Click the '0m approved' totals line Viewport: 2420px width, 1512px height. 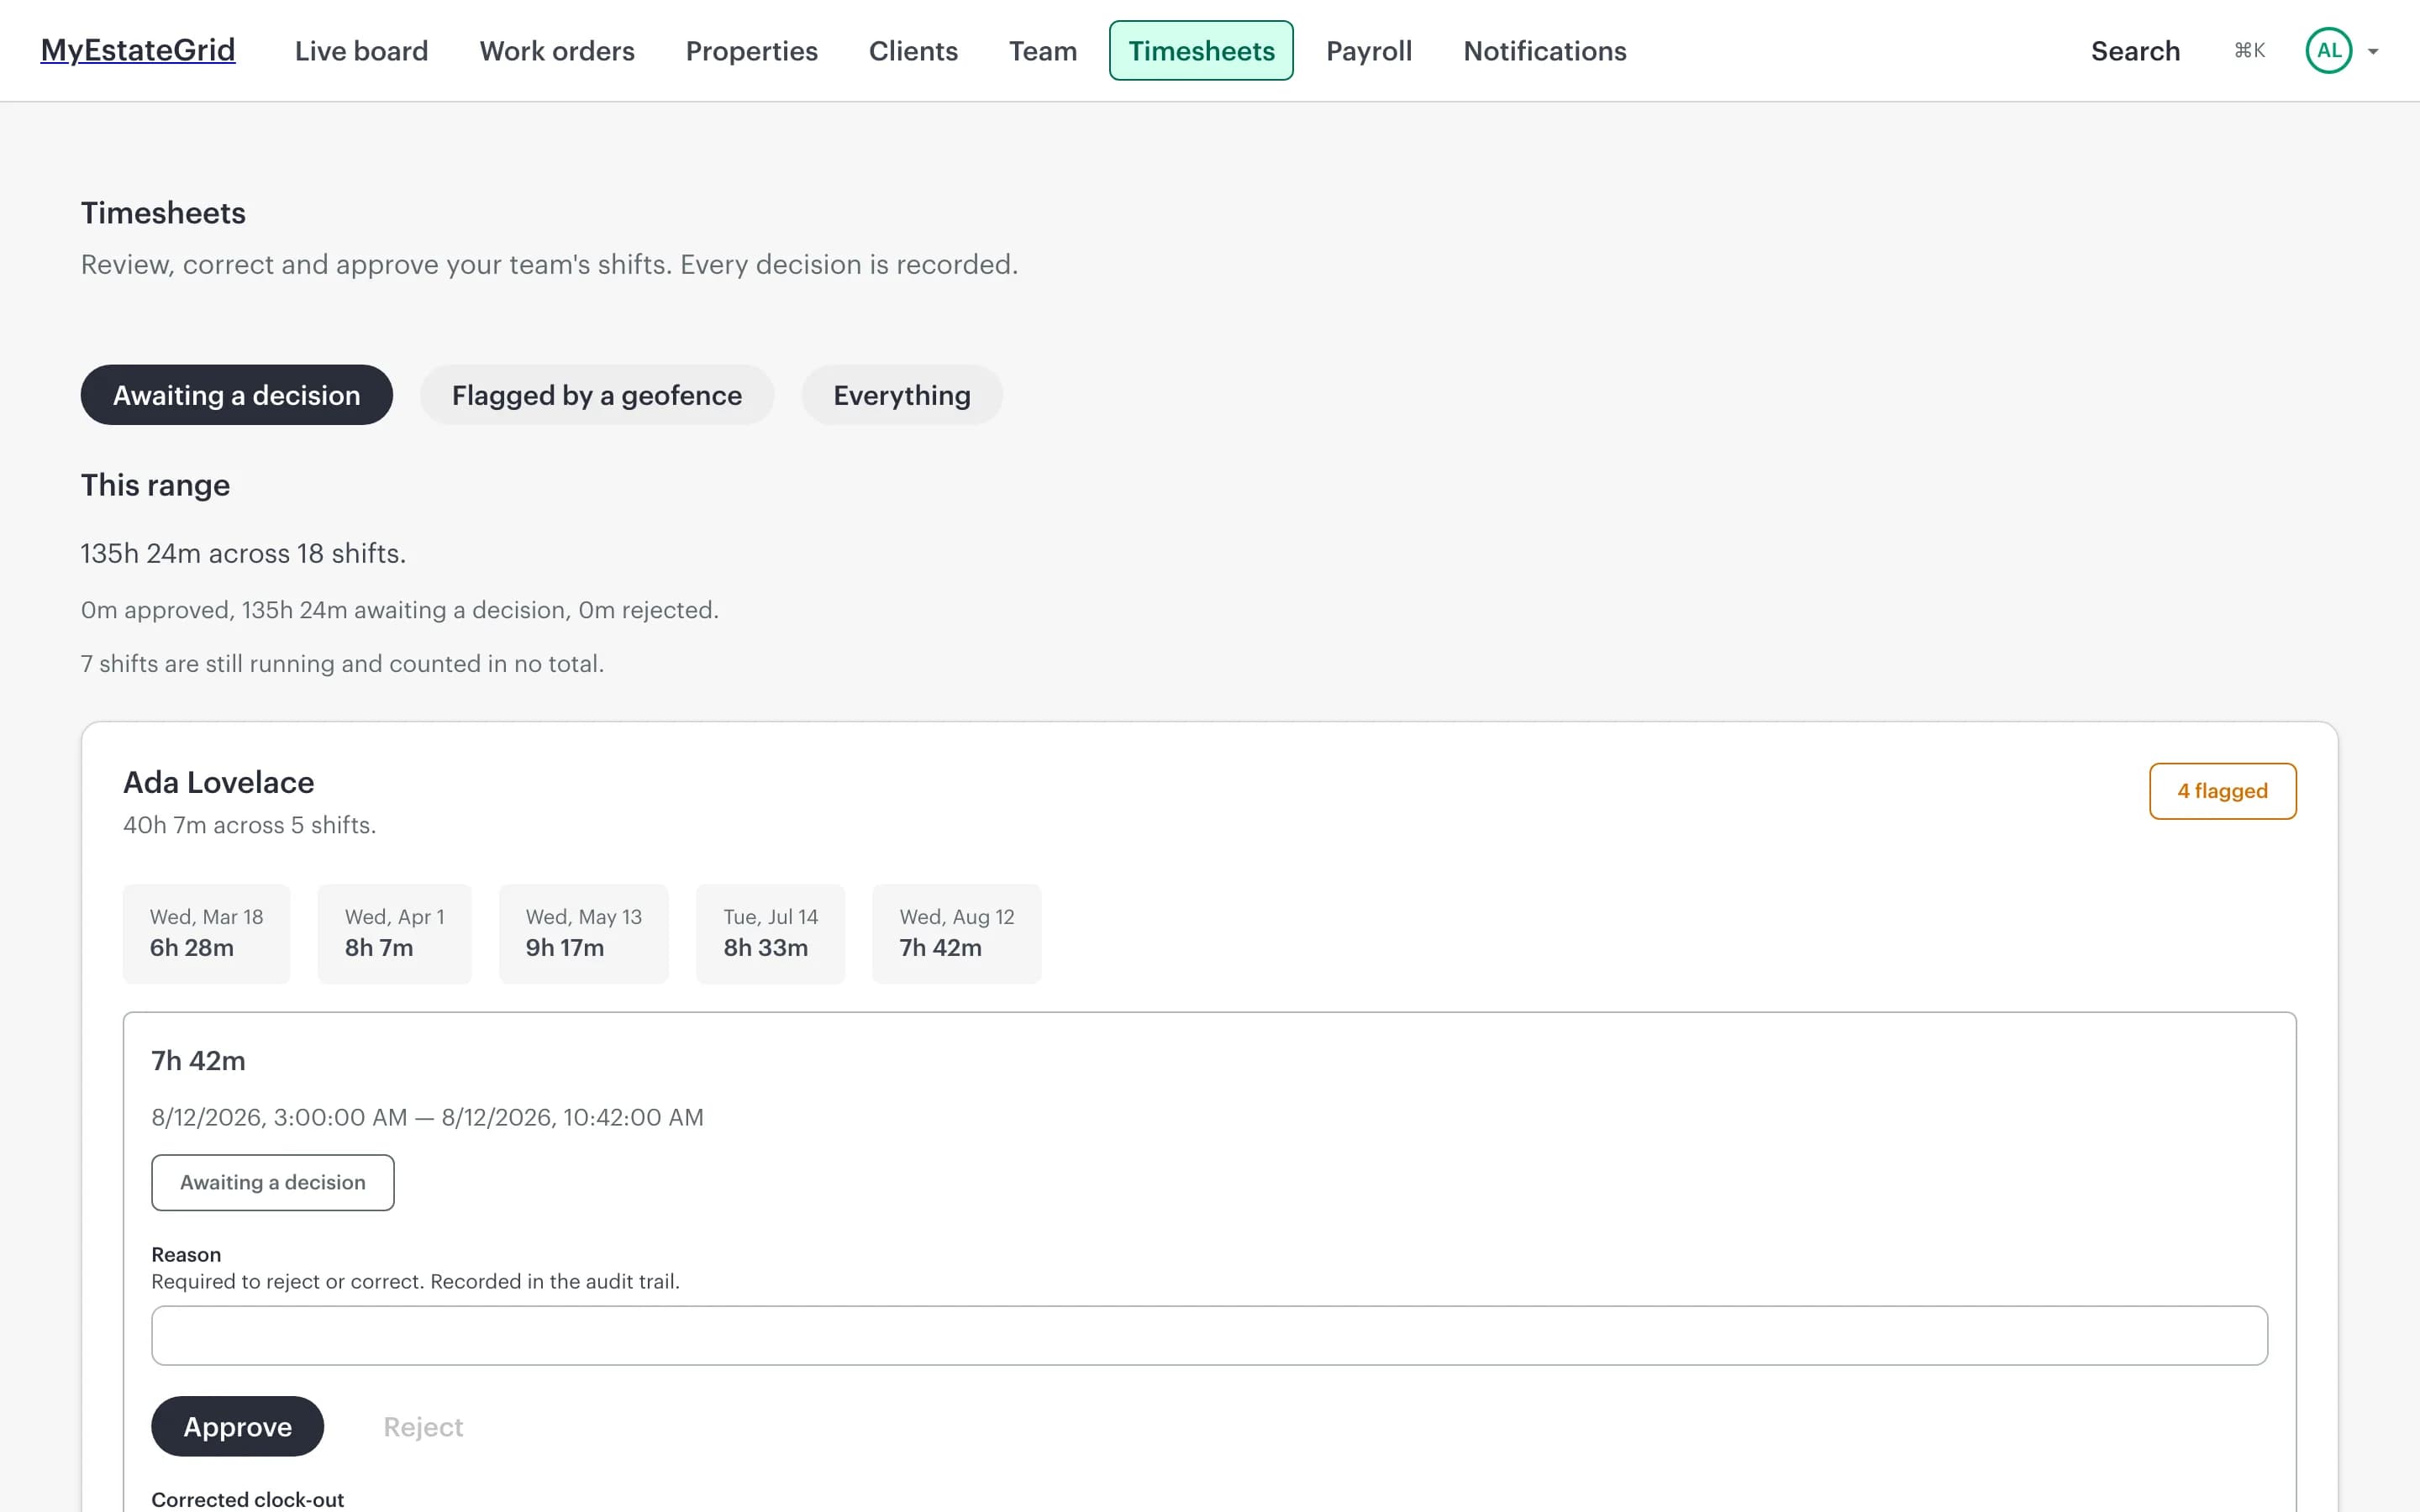[399, 610]
